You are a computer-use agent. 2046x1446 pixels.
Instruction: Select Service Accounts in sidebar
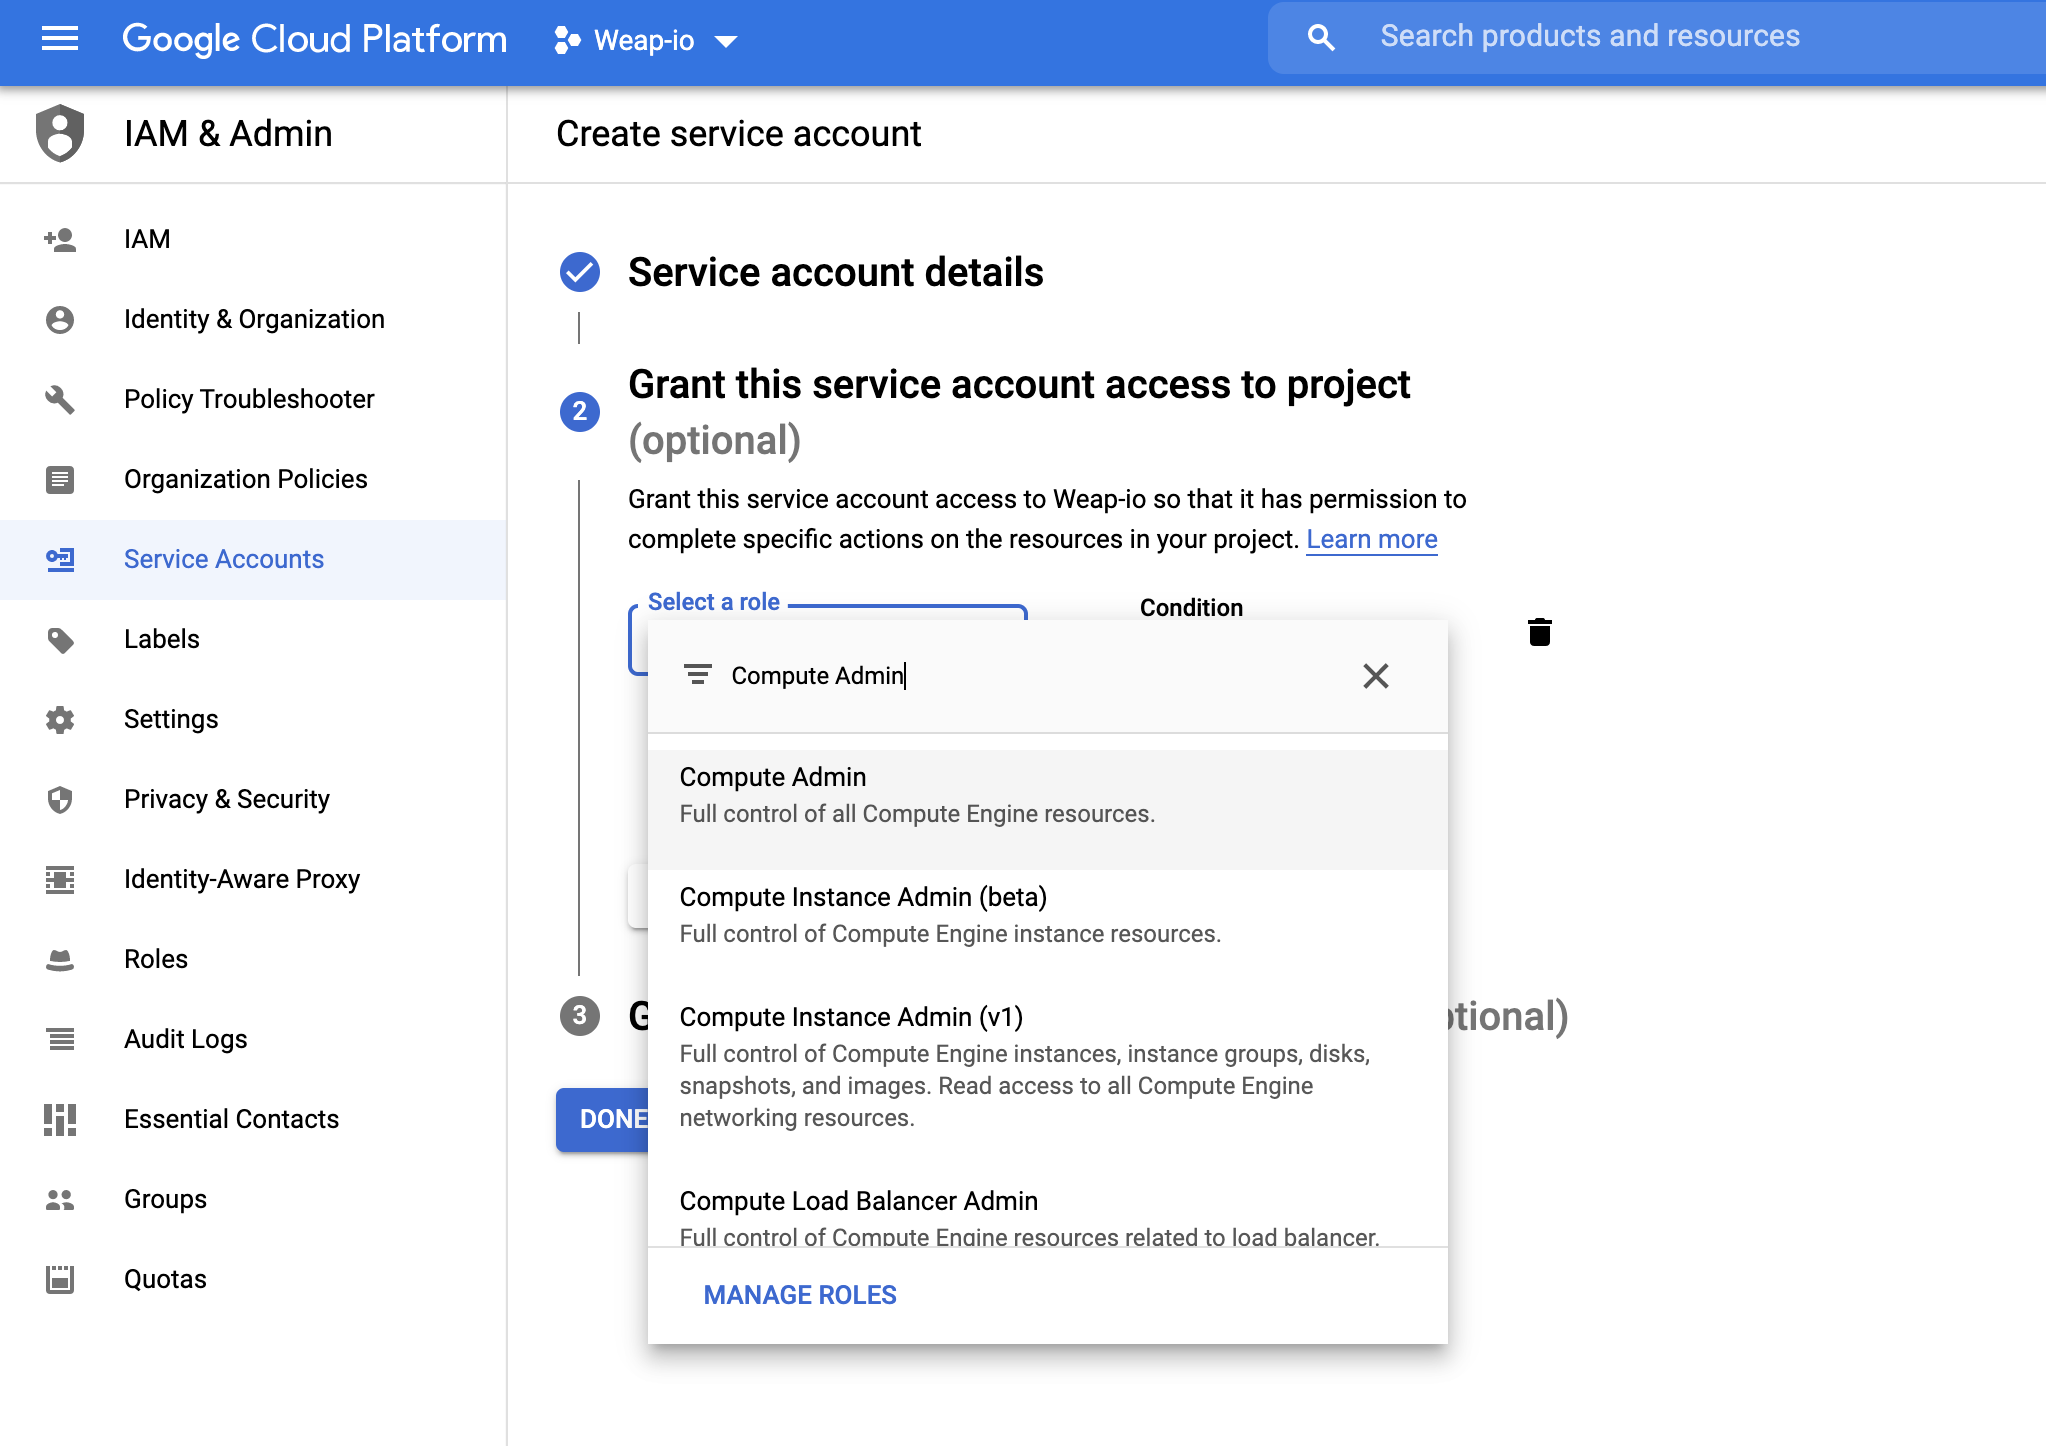point(253,559)
